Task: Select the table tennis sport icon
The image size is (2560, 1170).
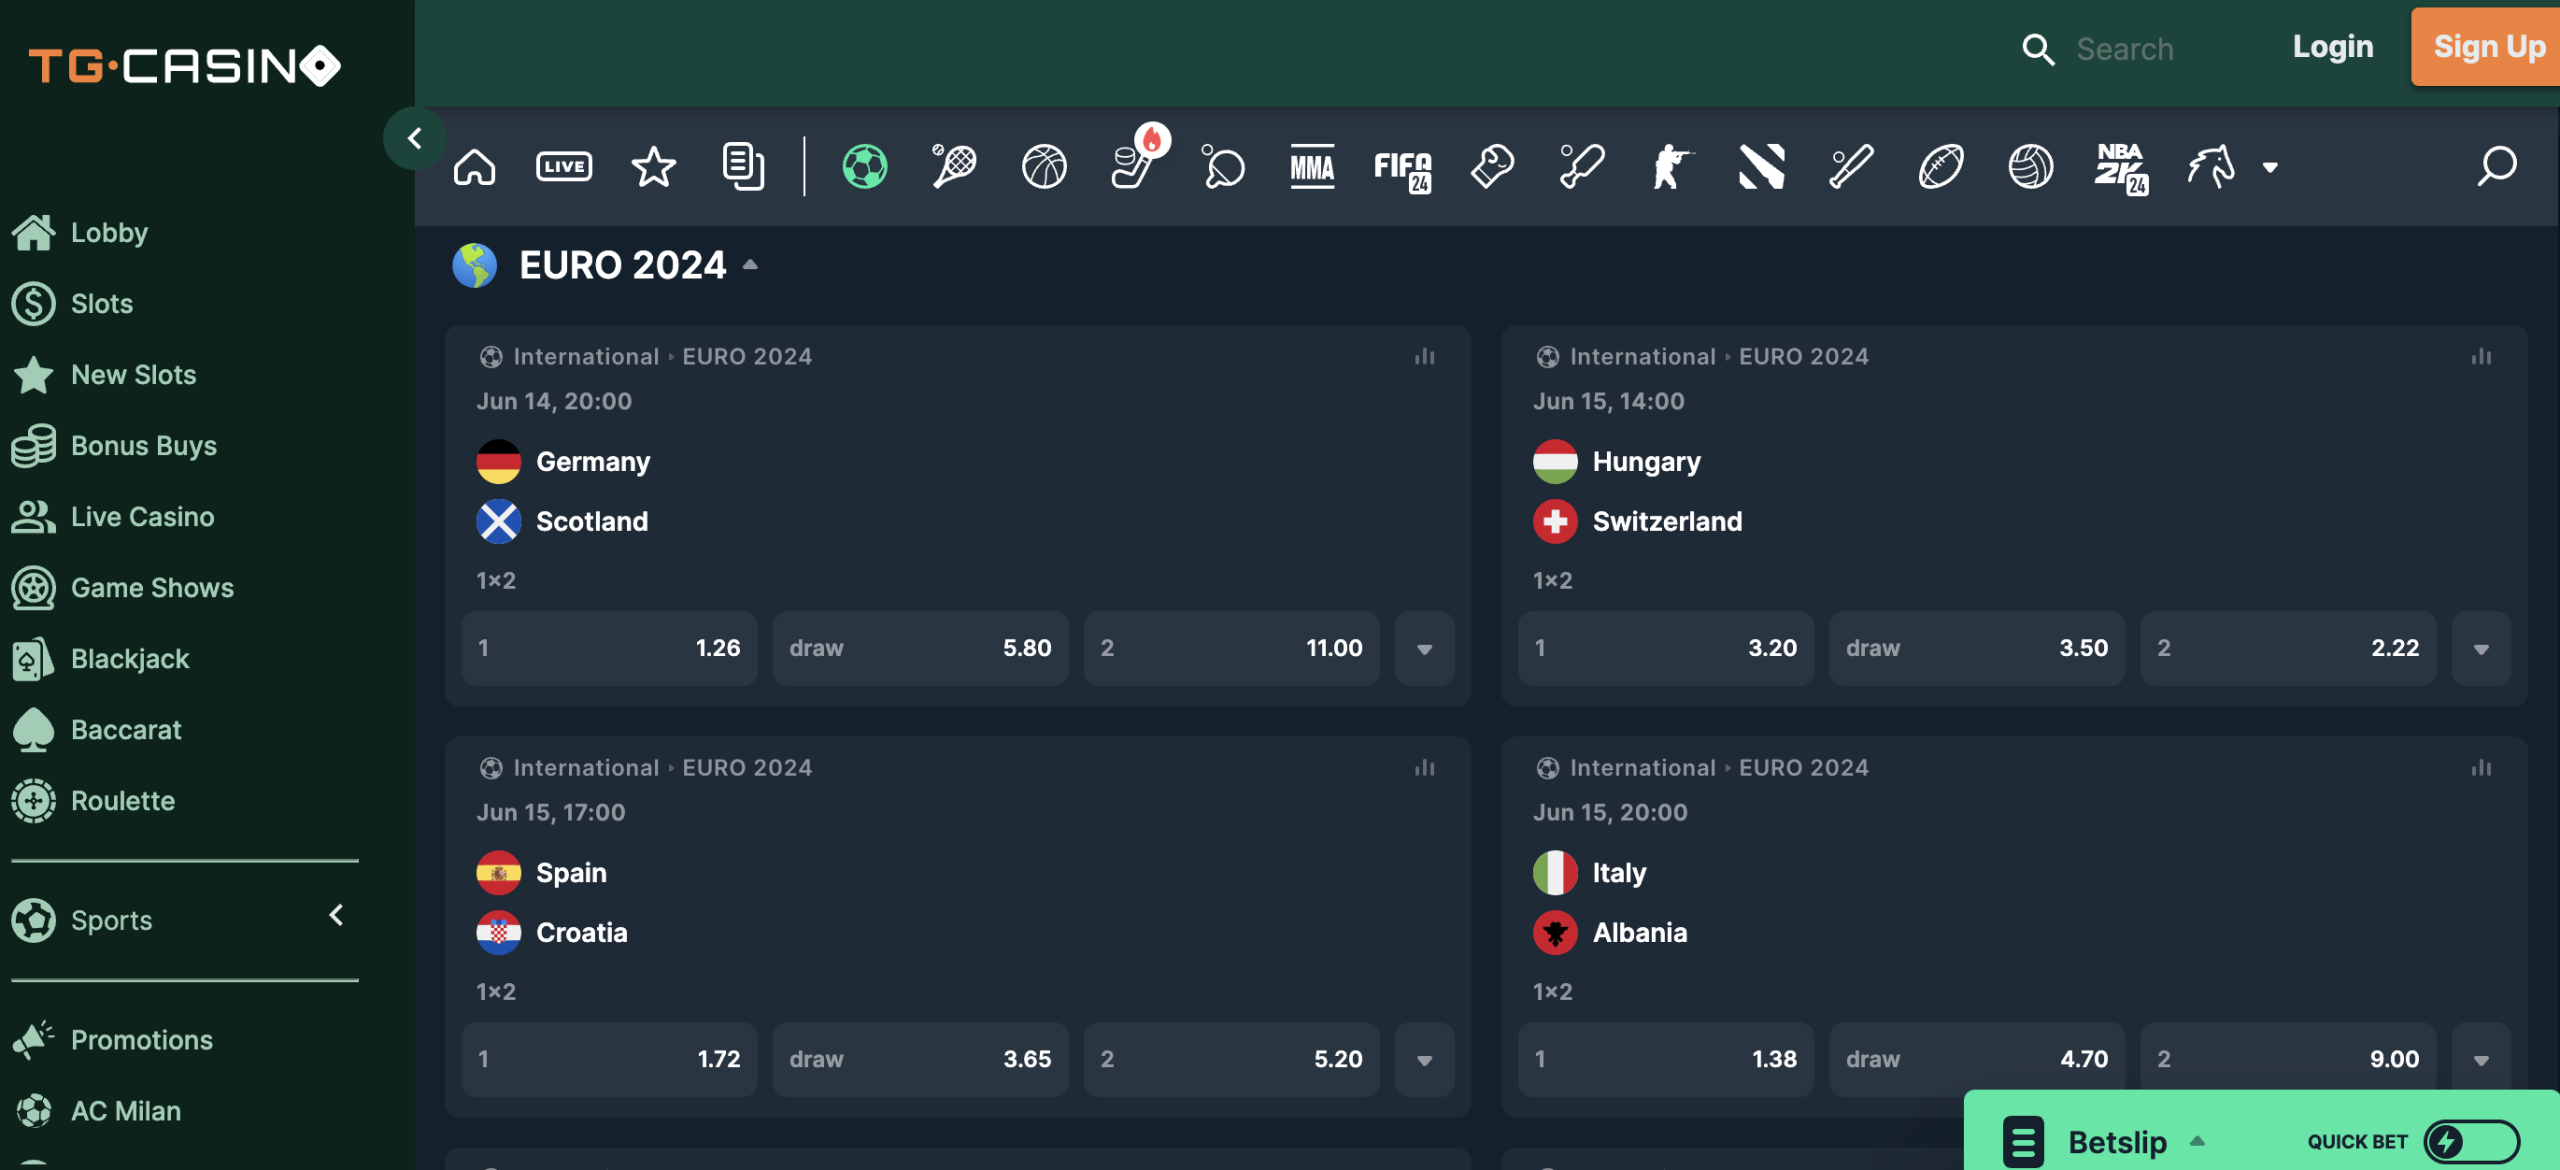Action: [1223, 167]
